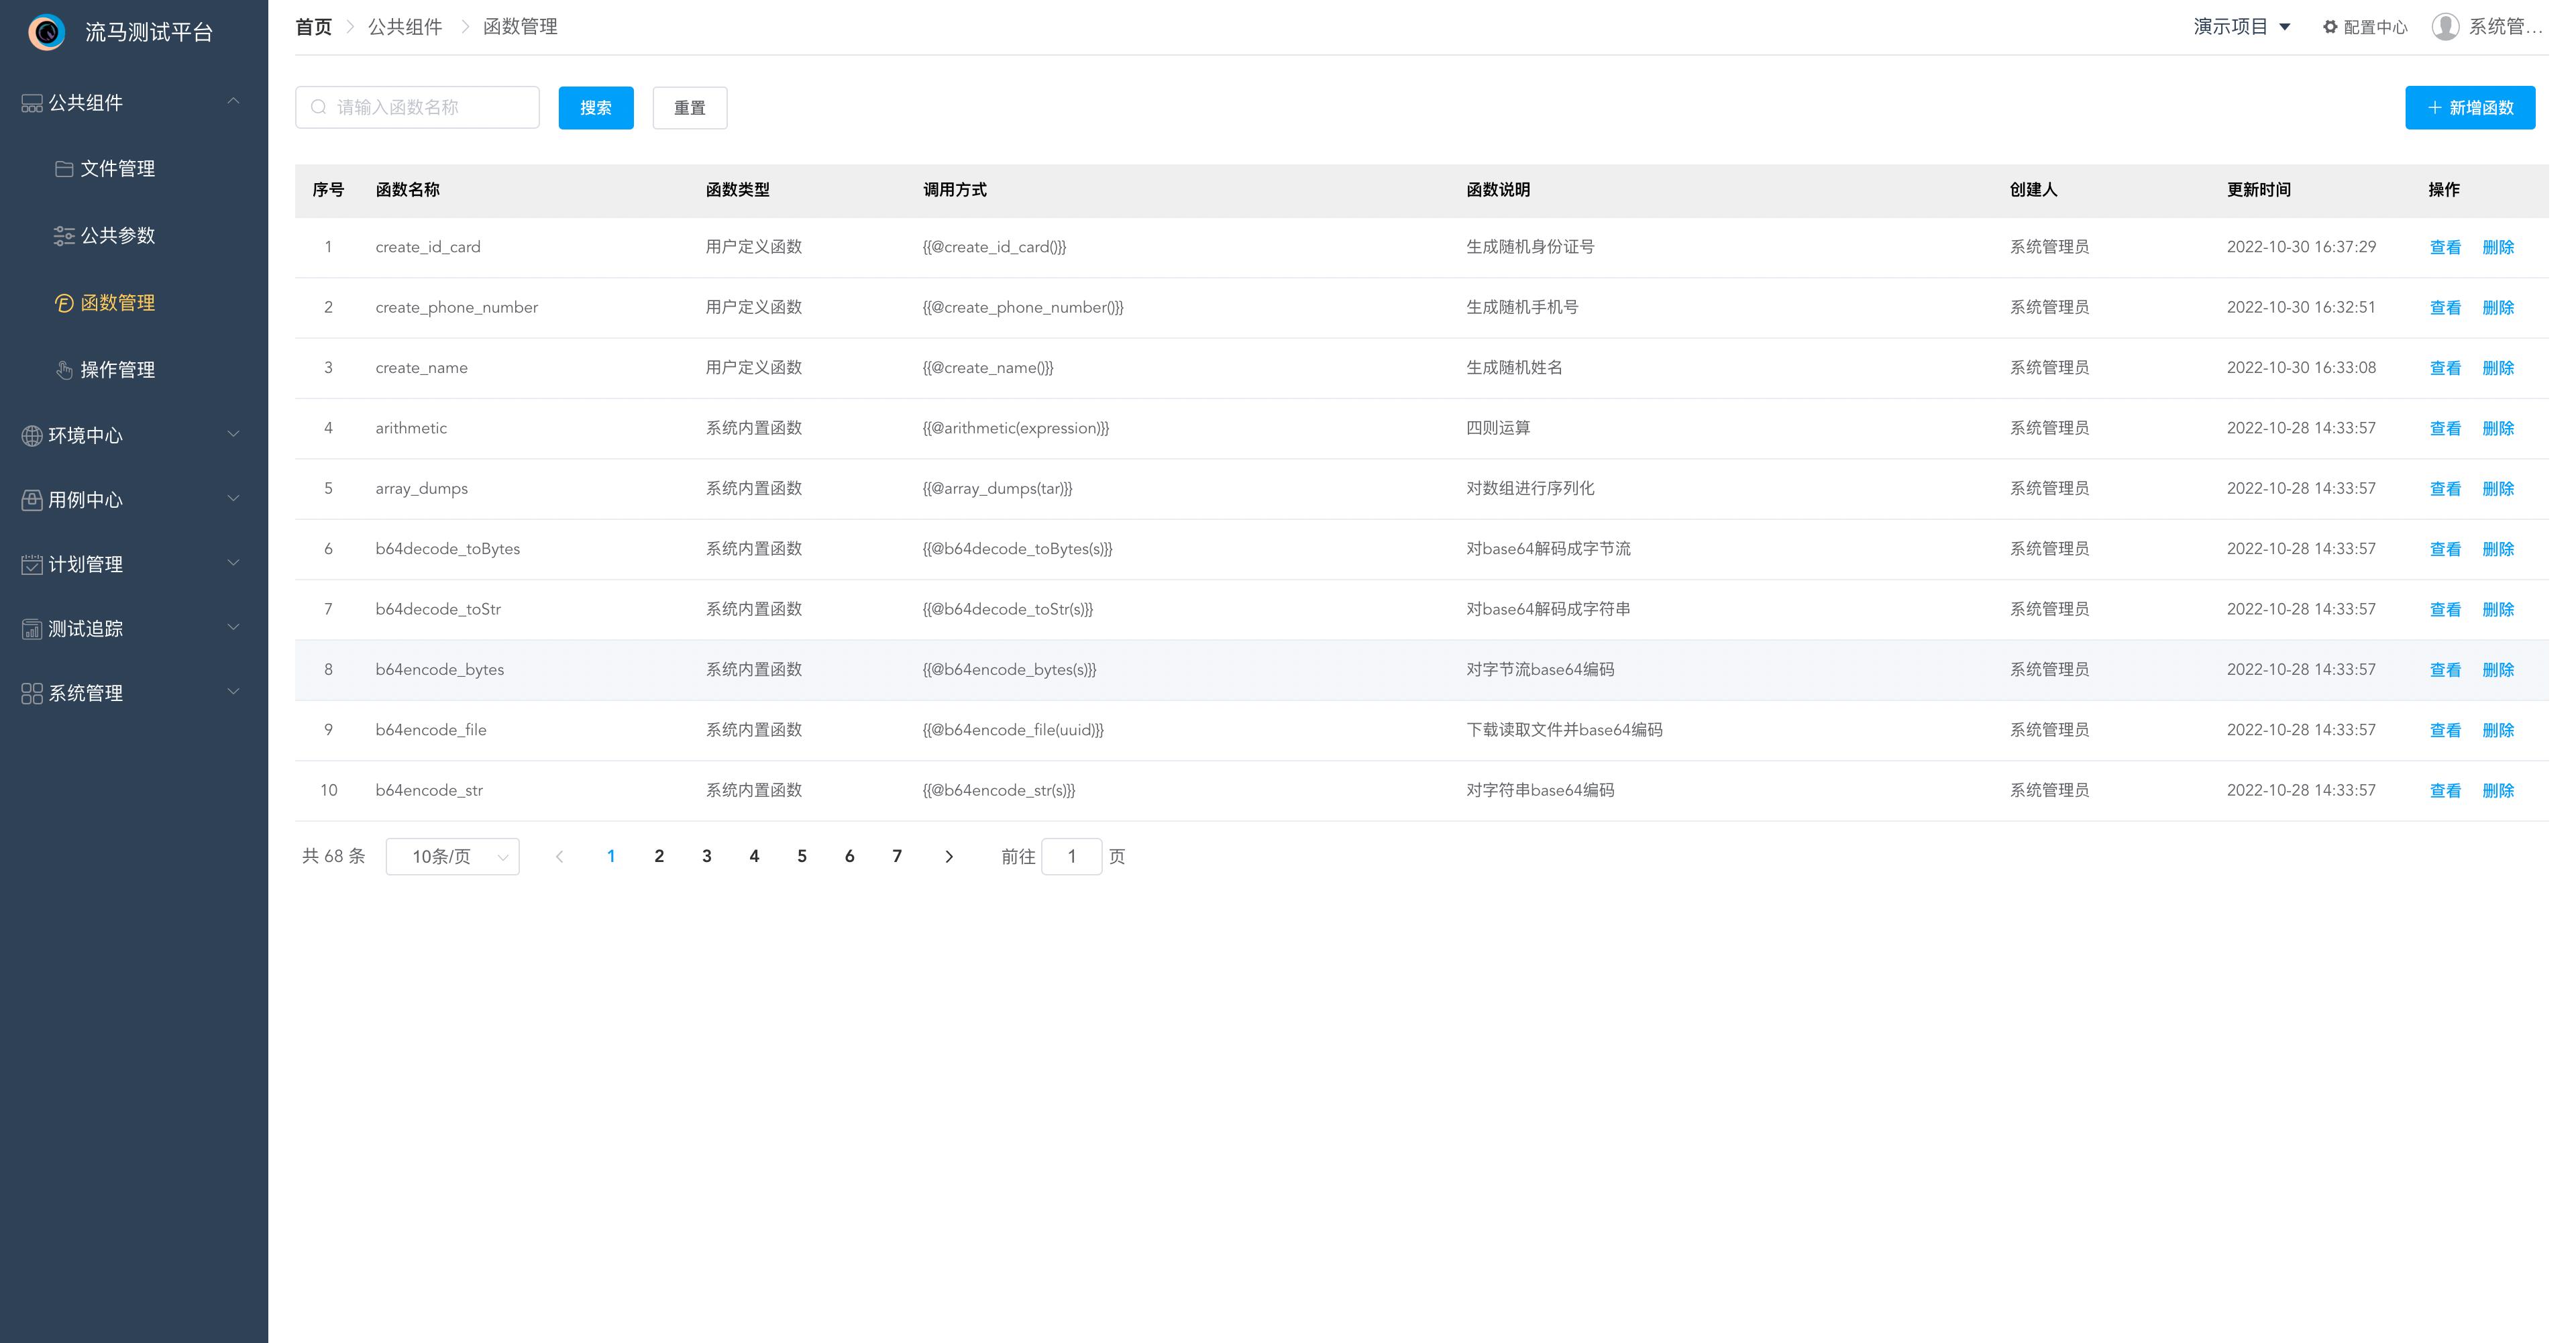This screenshot has width=2576, height=1343.
Task: Click 公共组件 in the breadcrumb
Action: pos(405,27)
